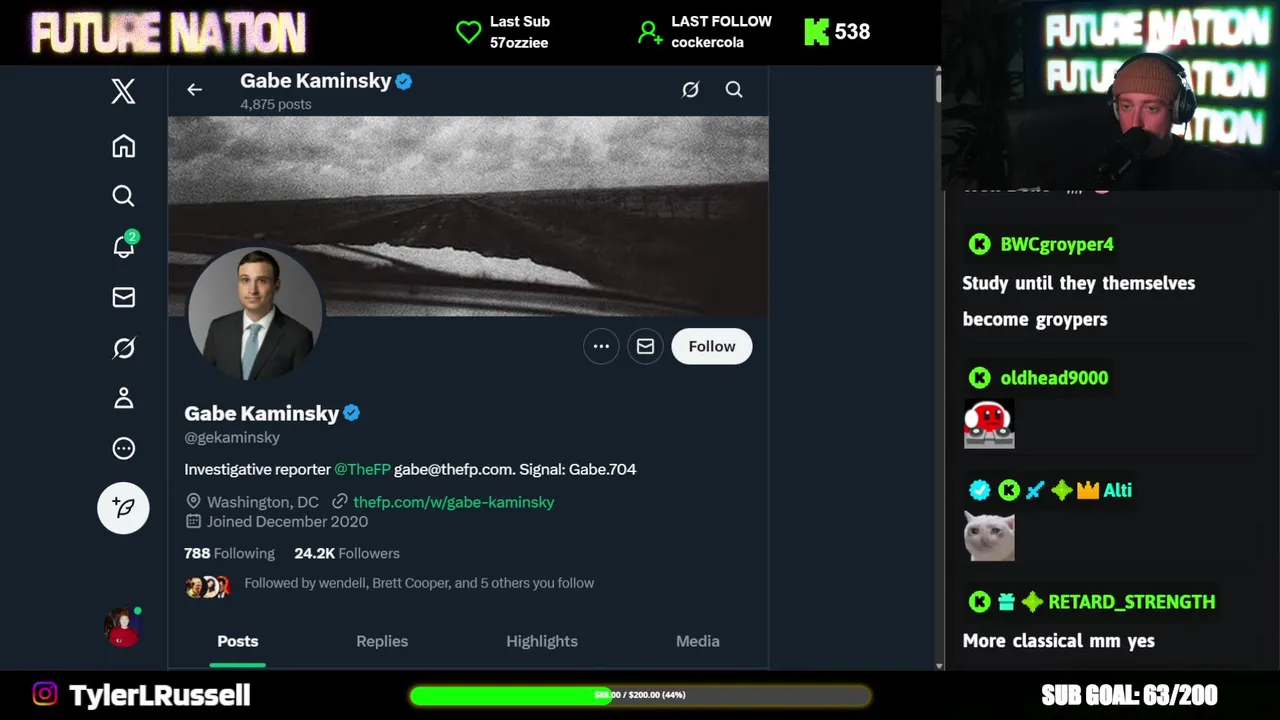Switch to the Highlights tab

(542, 641)
